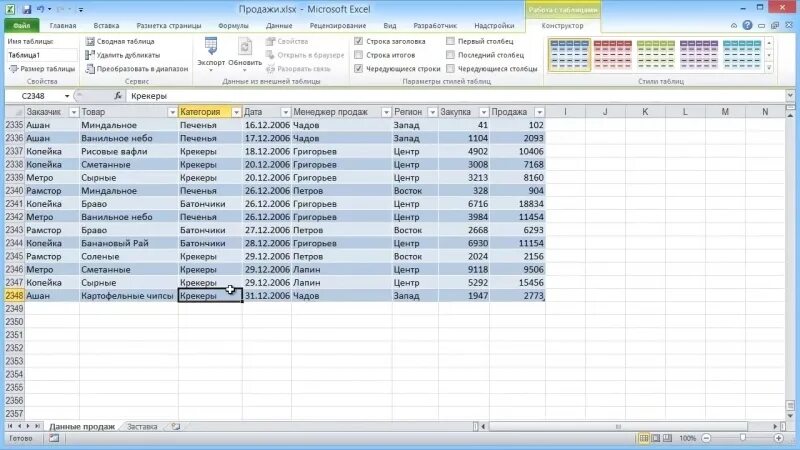This screenshot has height=450, width=800.
Task: Open the Закупка column filter dropdown
Action: tap(484, 112)
